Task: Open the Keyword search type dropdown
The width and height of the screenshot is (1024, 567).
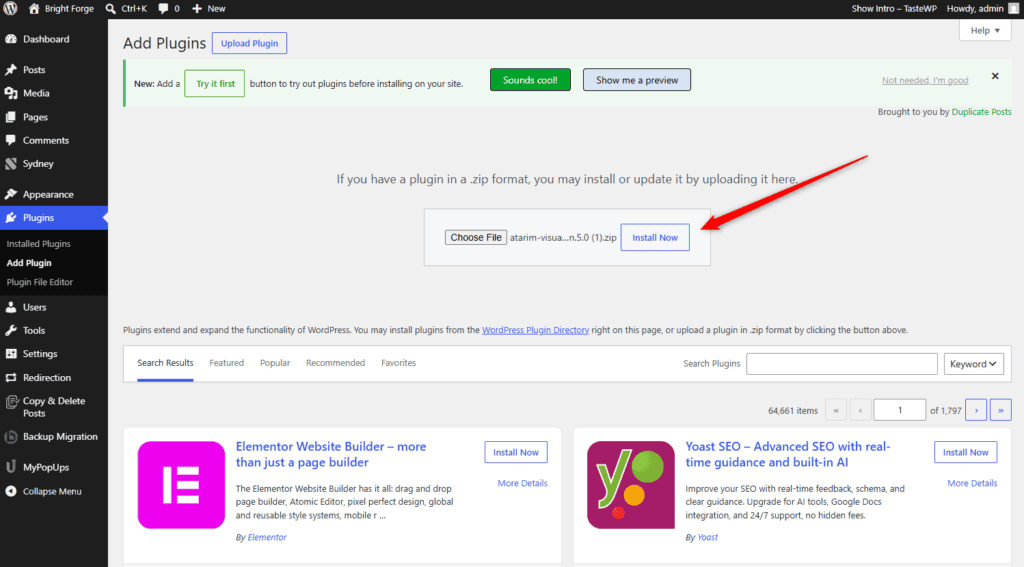Action: [x=973, y=364]
